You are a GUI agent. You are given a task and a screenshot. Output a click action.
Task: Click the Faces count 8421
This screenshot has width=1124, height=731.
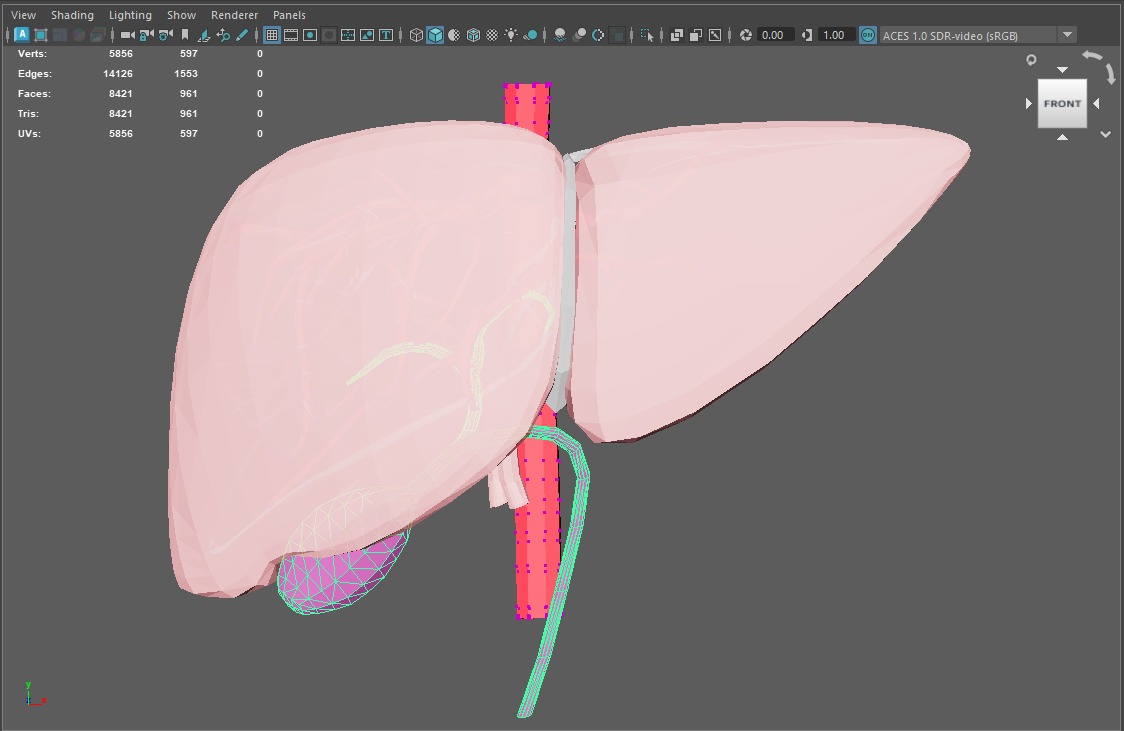pos(120,94)
